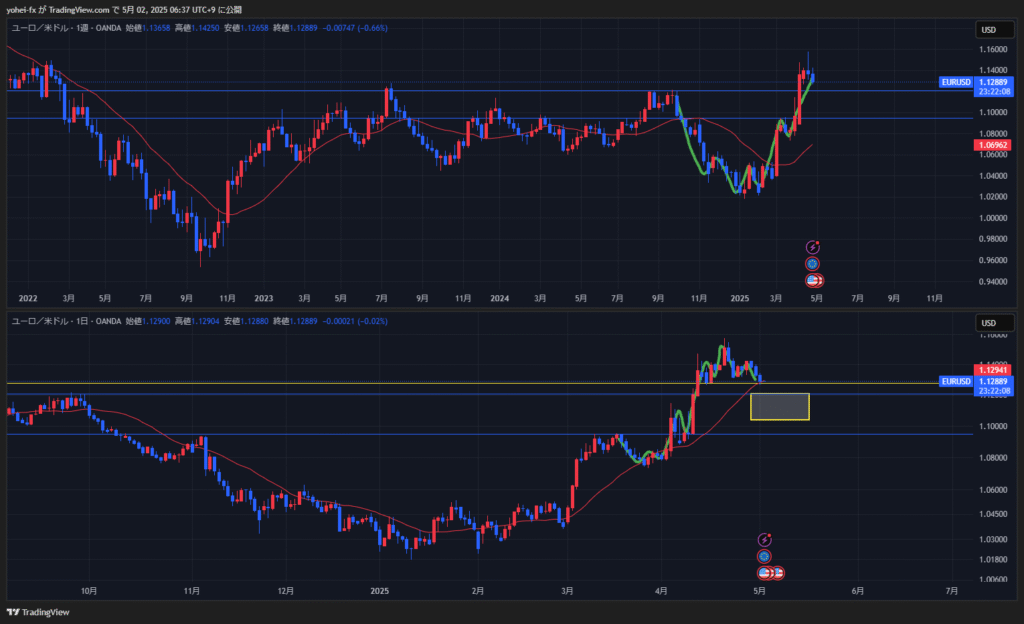The height and width of the screenshot is (624, 1024).
Task: Click the red 1.12941 price label
Action: coord(993,370)
